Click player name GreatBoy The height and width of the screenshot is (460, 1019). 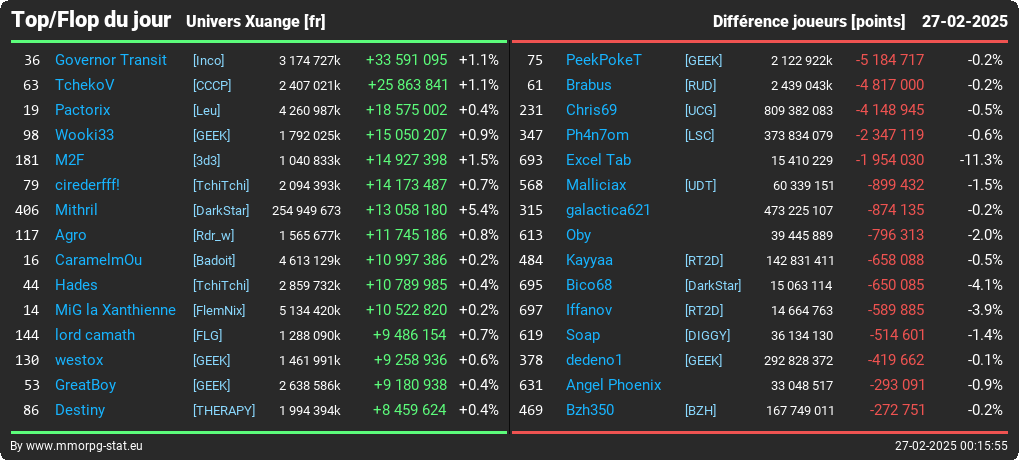85,385
